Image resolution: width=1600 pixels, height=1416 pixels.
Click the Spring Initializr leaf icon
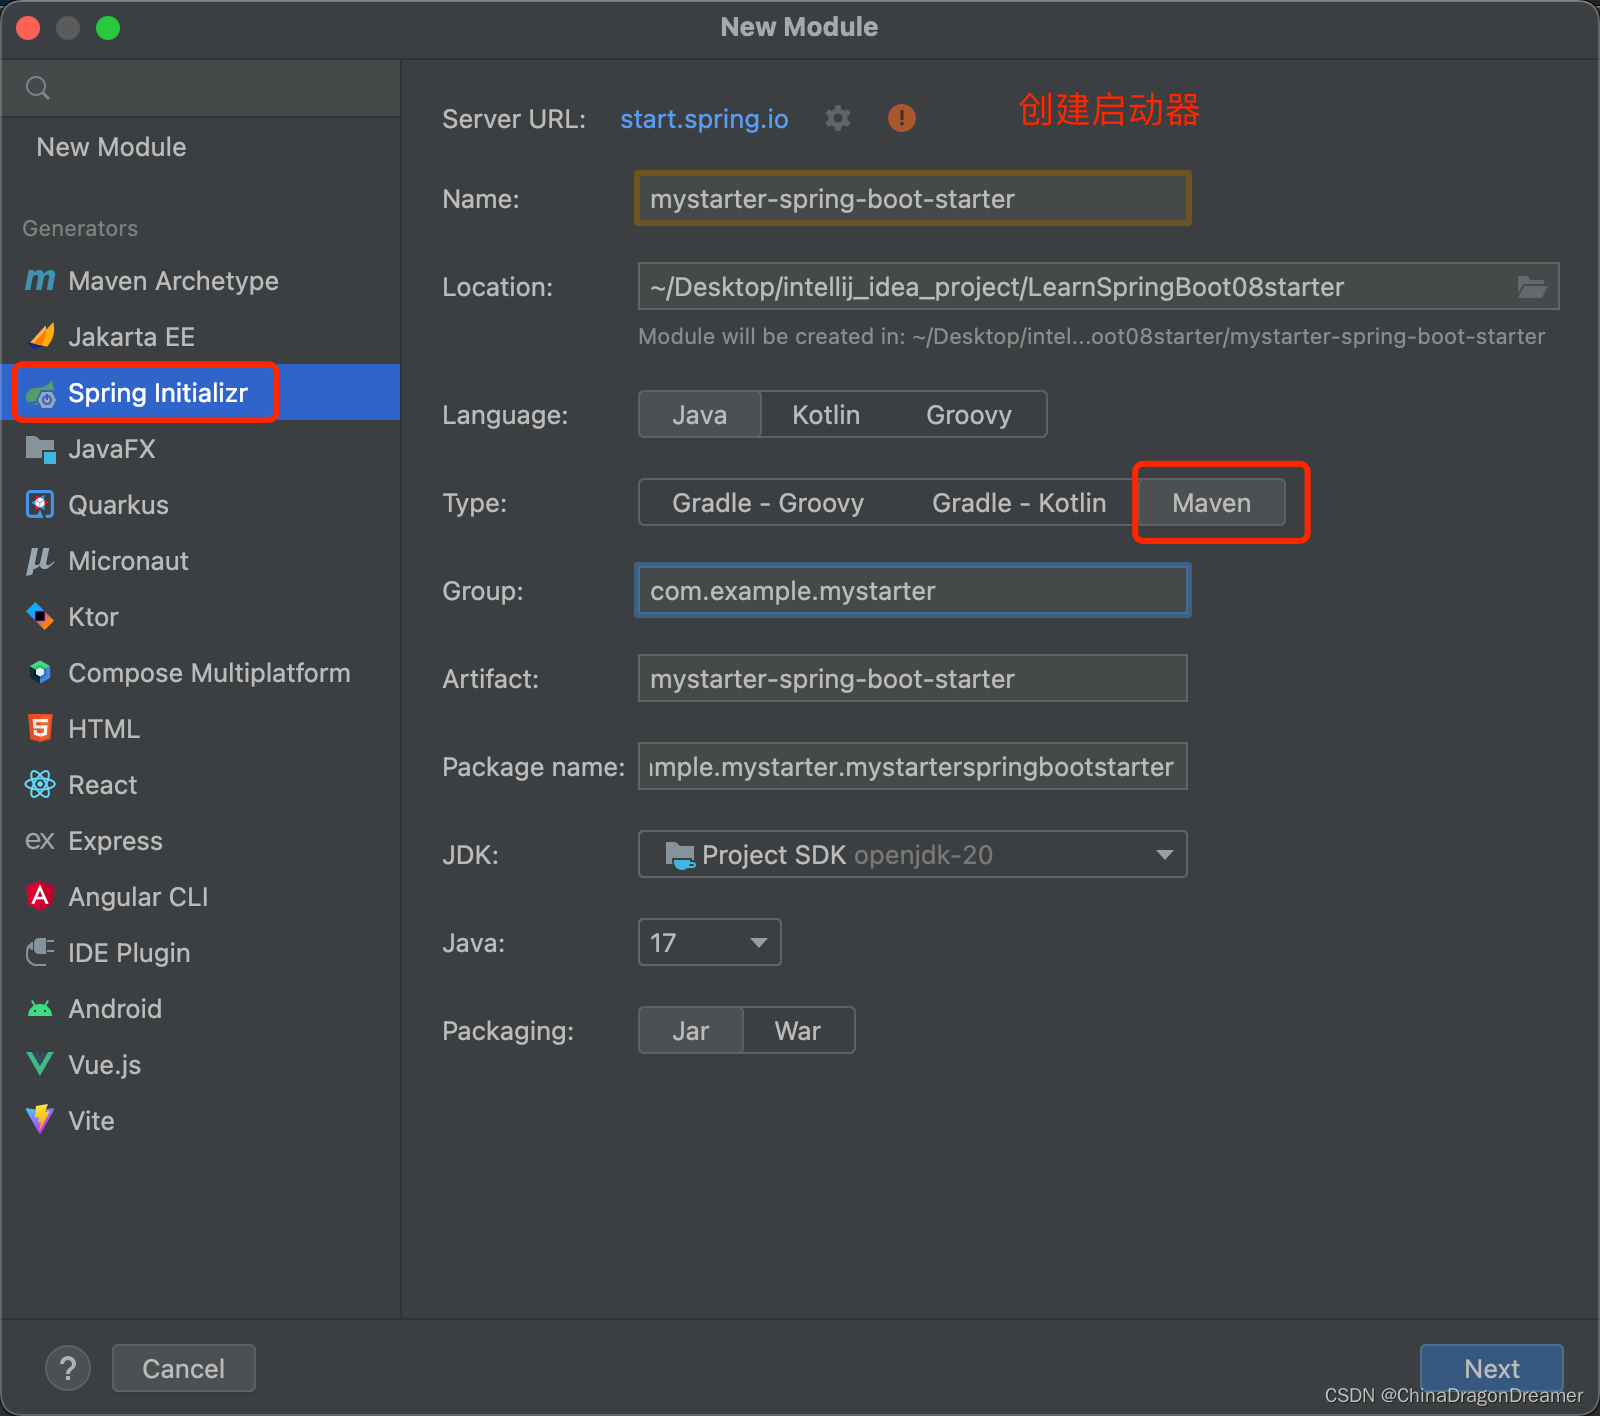click(x=41, y=394)
